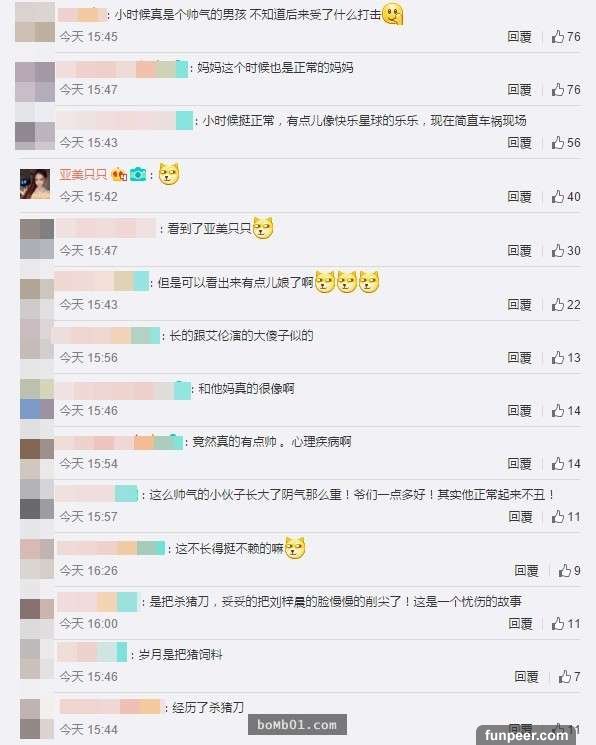Like the 15:57 comment with 11 likes

click(558, 516)
